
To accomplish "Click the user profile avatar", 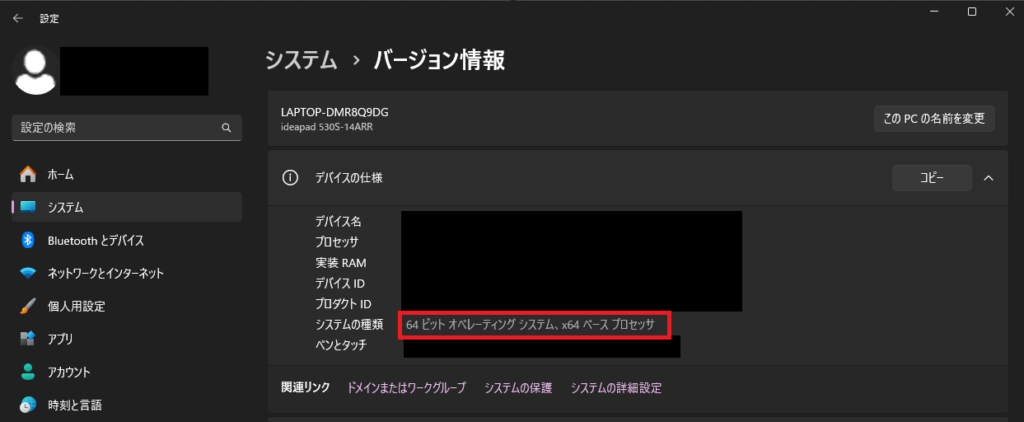I will point(35,71).
